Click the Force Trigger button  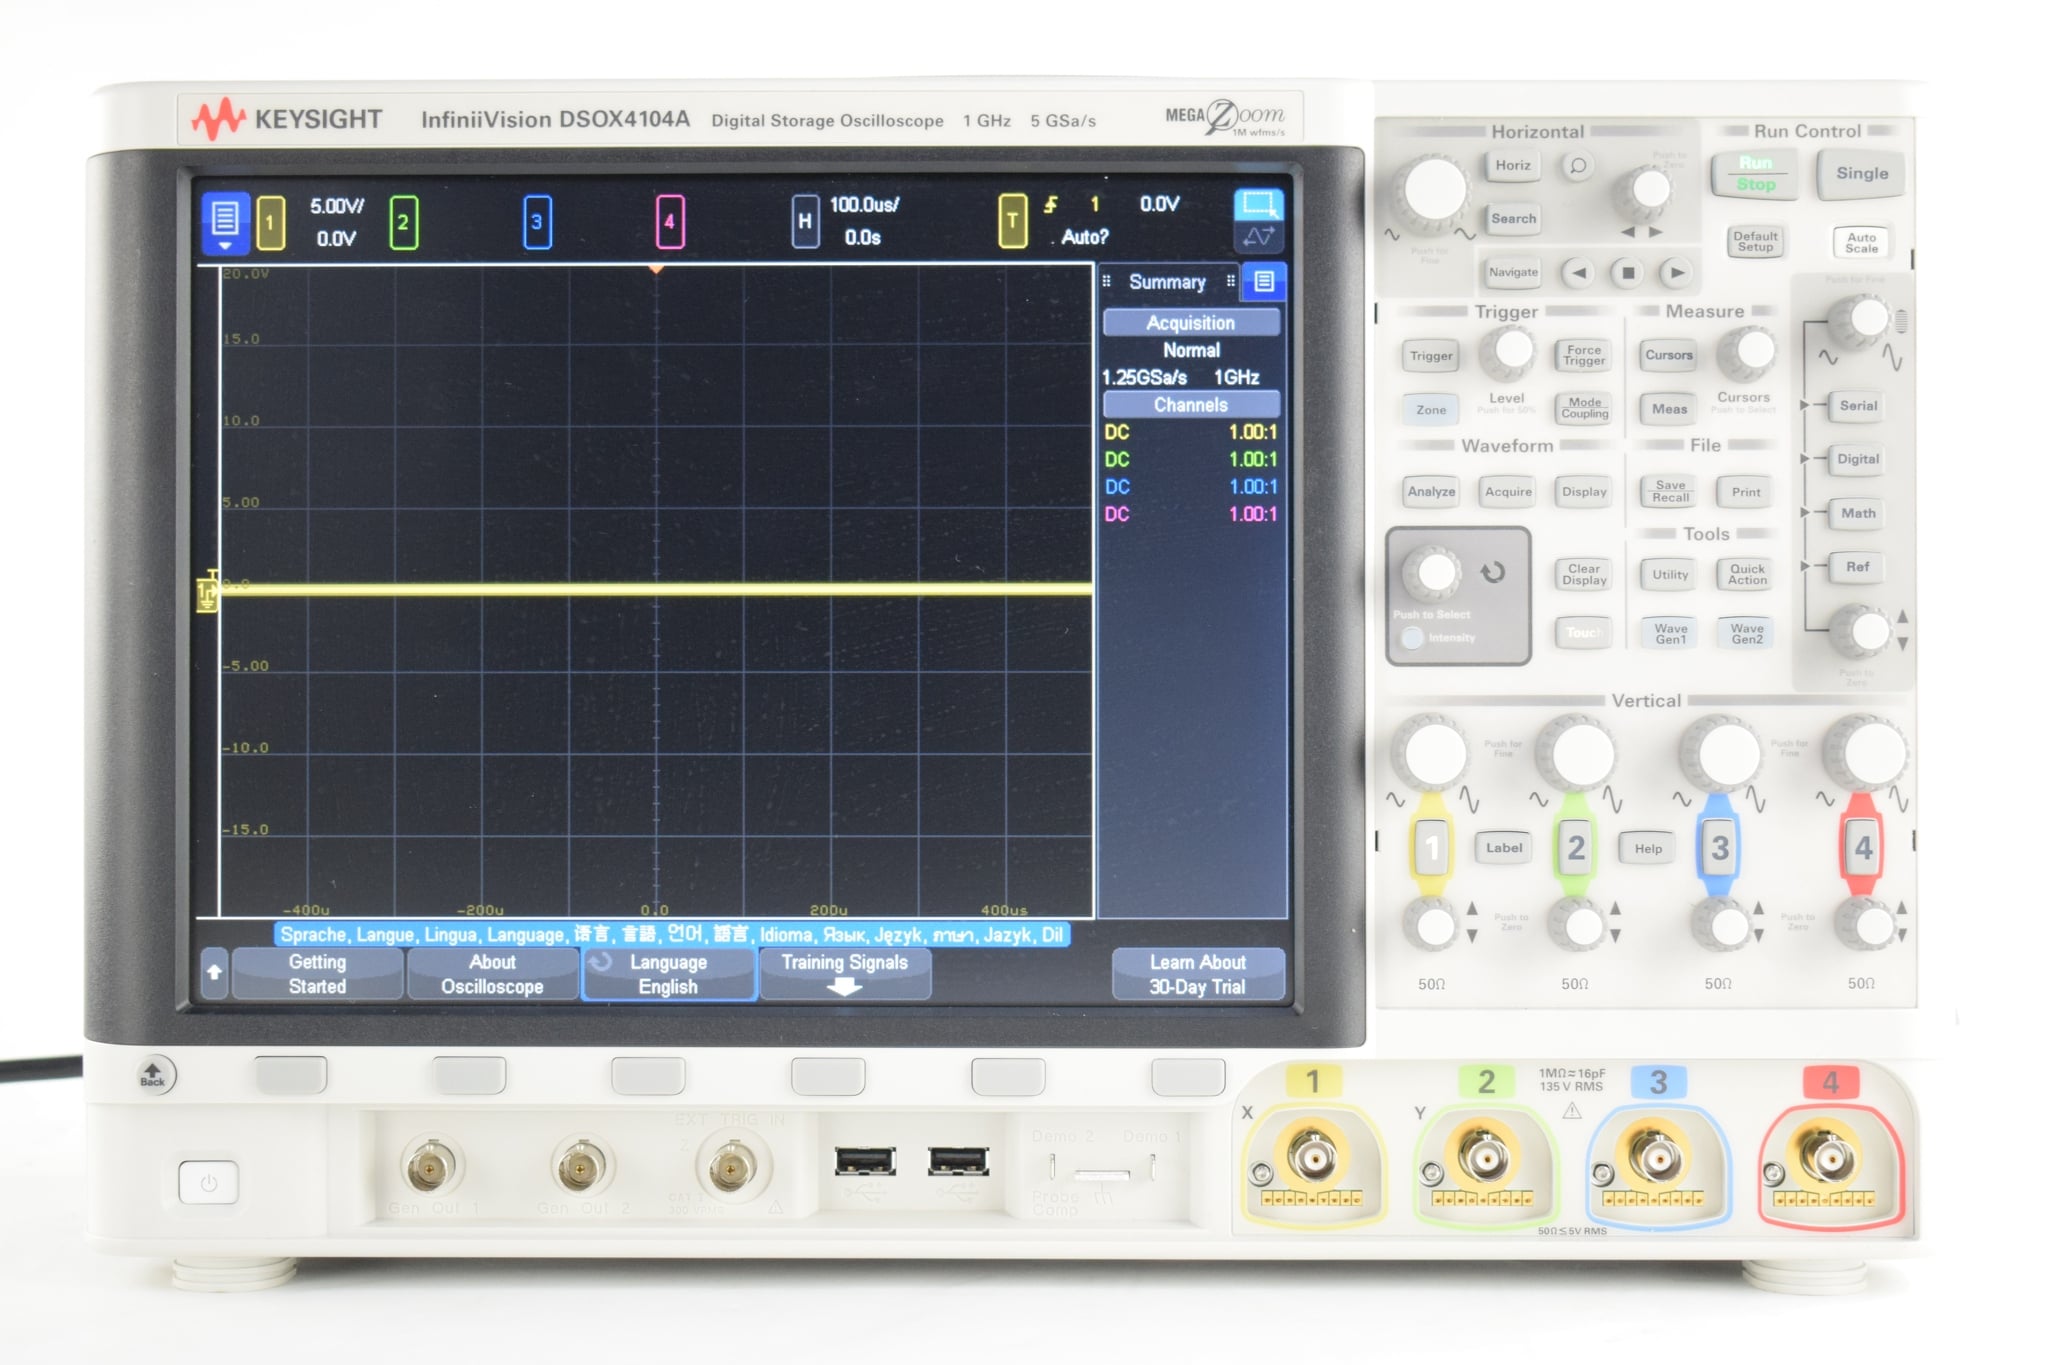point(1584,355)
